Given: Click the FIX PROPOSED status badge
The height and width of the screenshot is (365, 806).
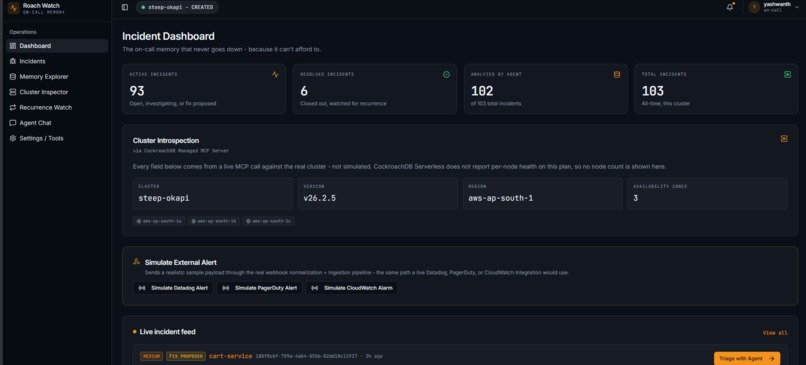Looking at the screenshot, I should [186, 356].
